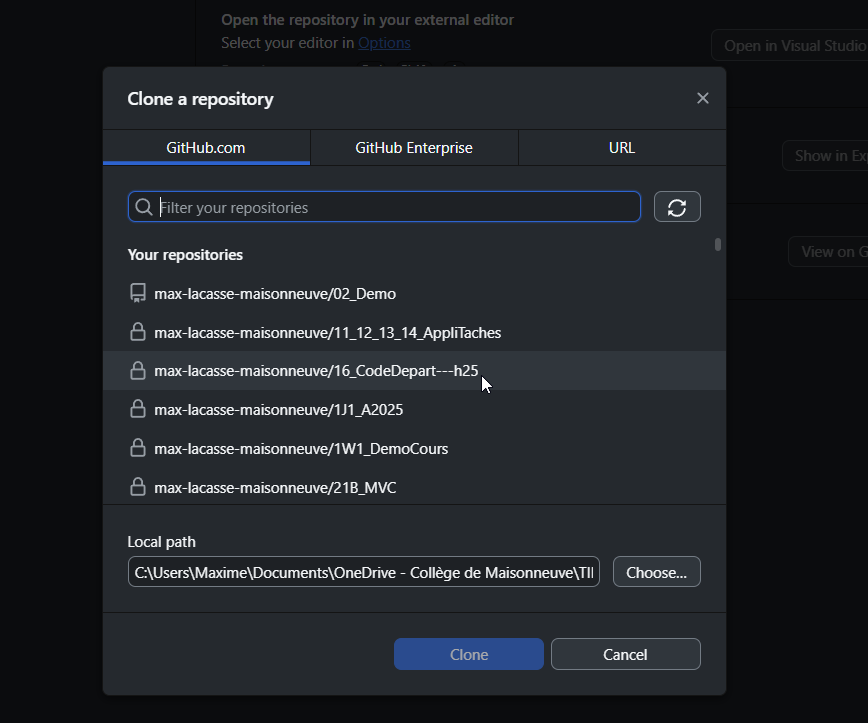
Task: Select max-lacasse-maisonneuve/21B_MVC repository
Action: click(x=414, y=487)
